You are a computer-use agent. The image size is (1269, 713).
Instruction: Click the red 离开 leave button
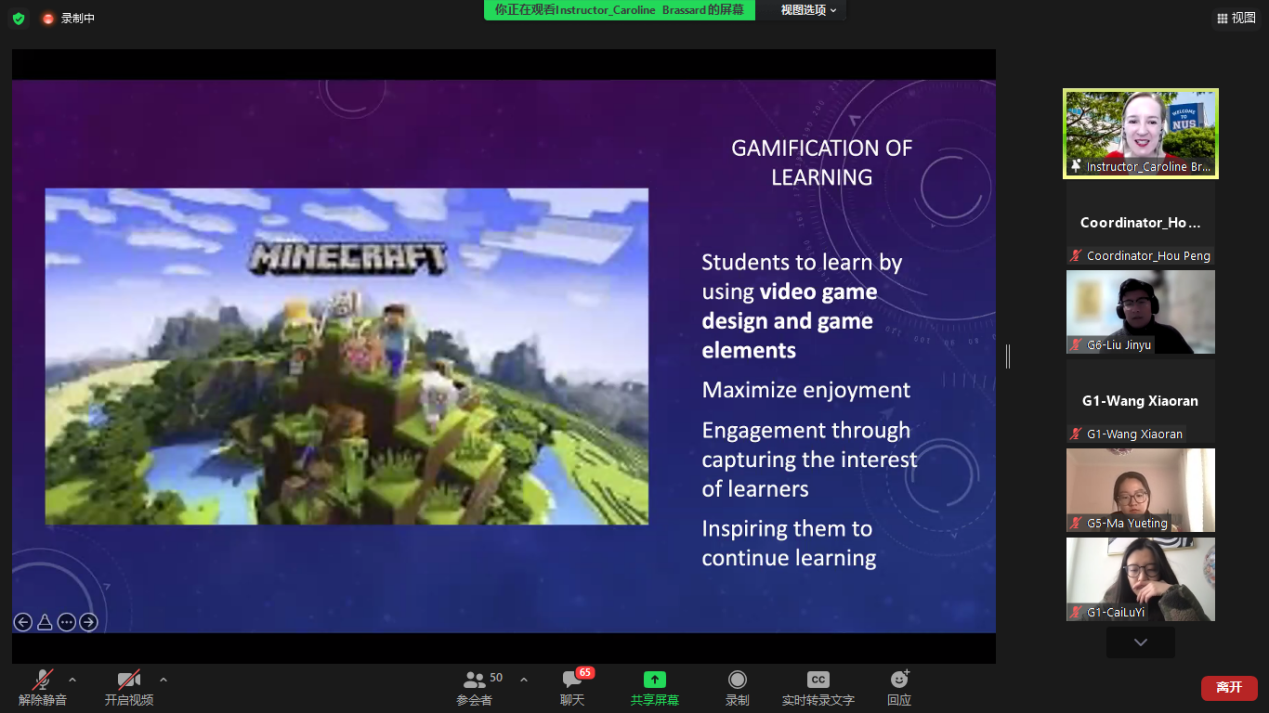click(1229, 688)
